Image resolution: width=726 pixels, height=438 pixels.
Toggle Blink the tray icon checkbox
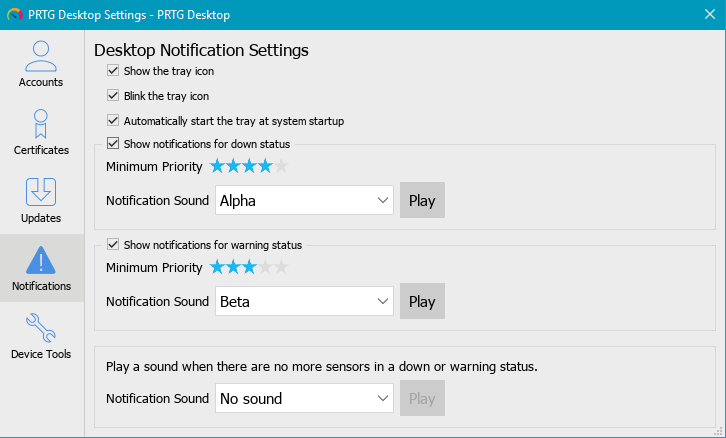tap(113, 95)
